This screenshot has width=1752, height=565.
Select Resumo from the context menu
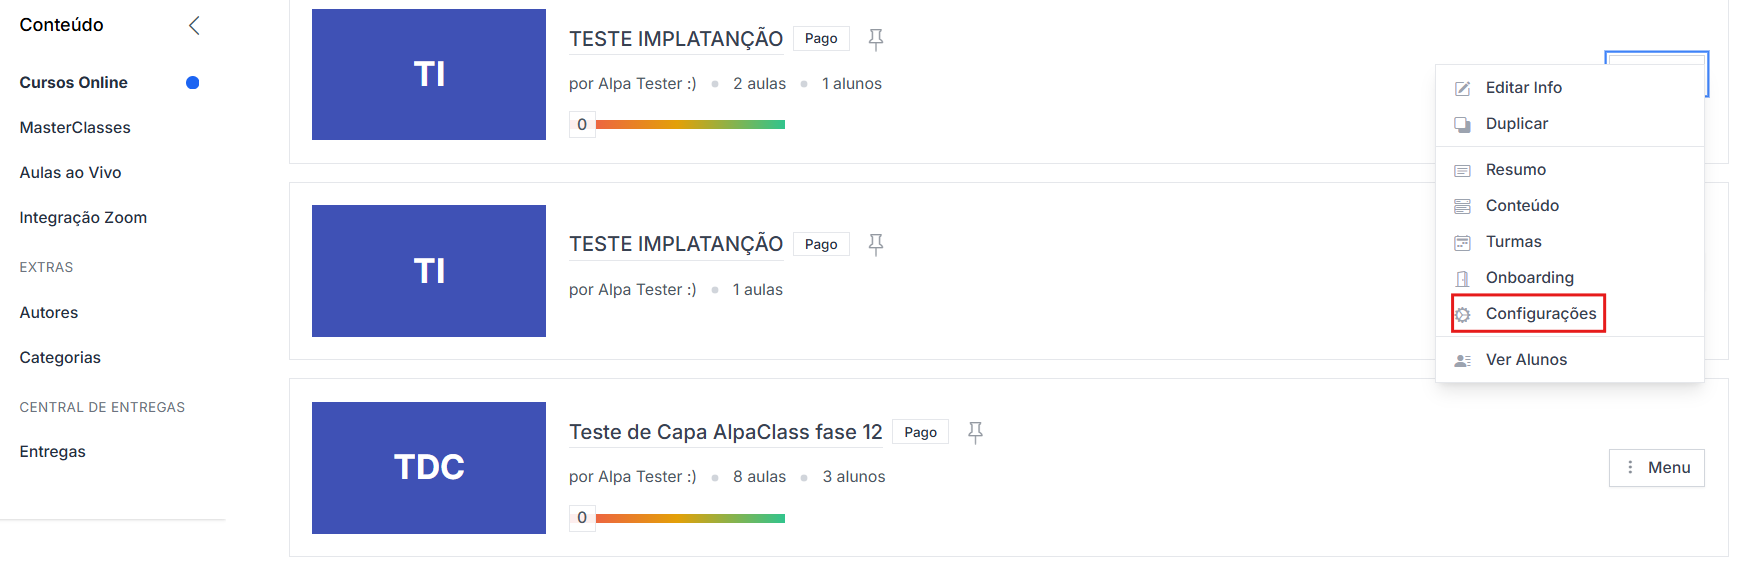pos(1515,170)
